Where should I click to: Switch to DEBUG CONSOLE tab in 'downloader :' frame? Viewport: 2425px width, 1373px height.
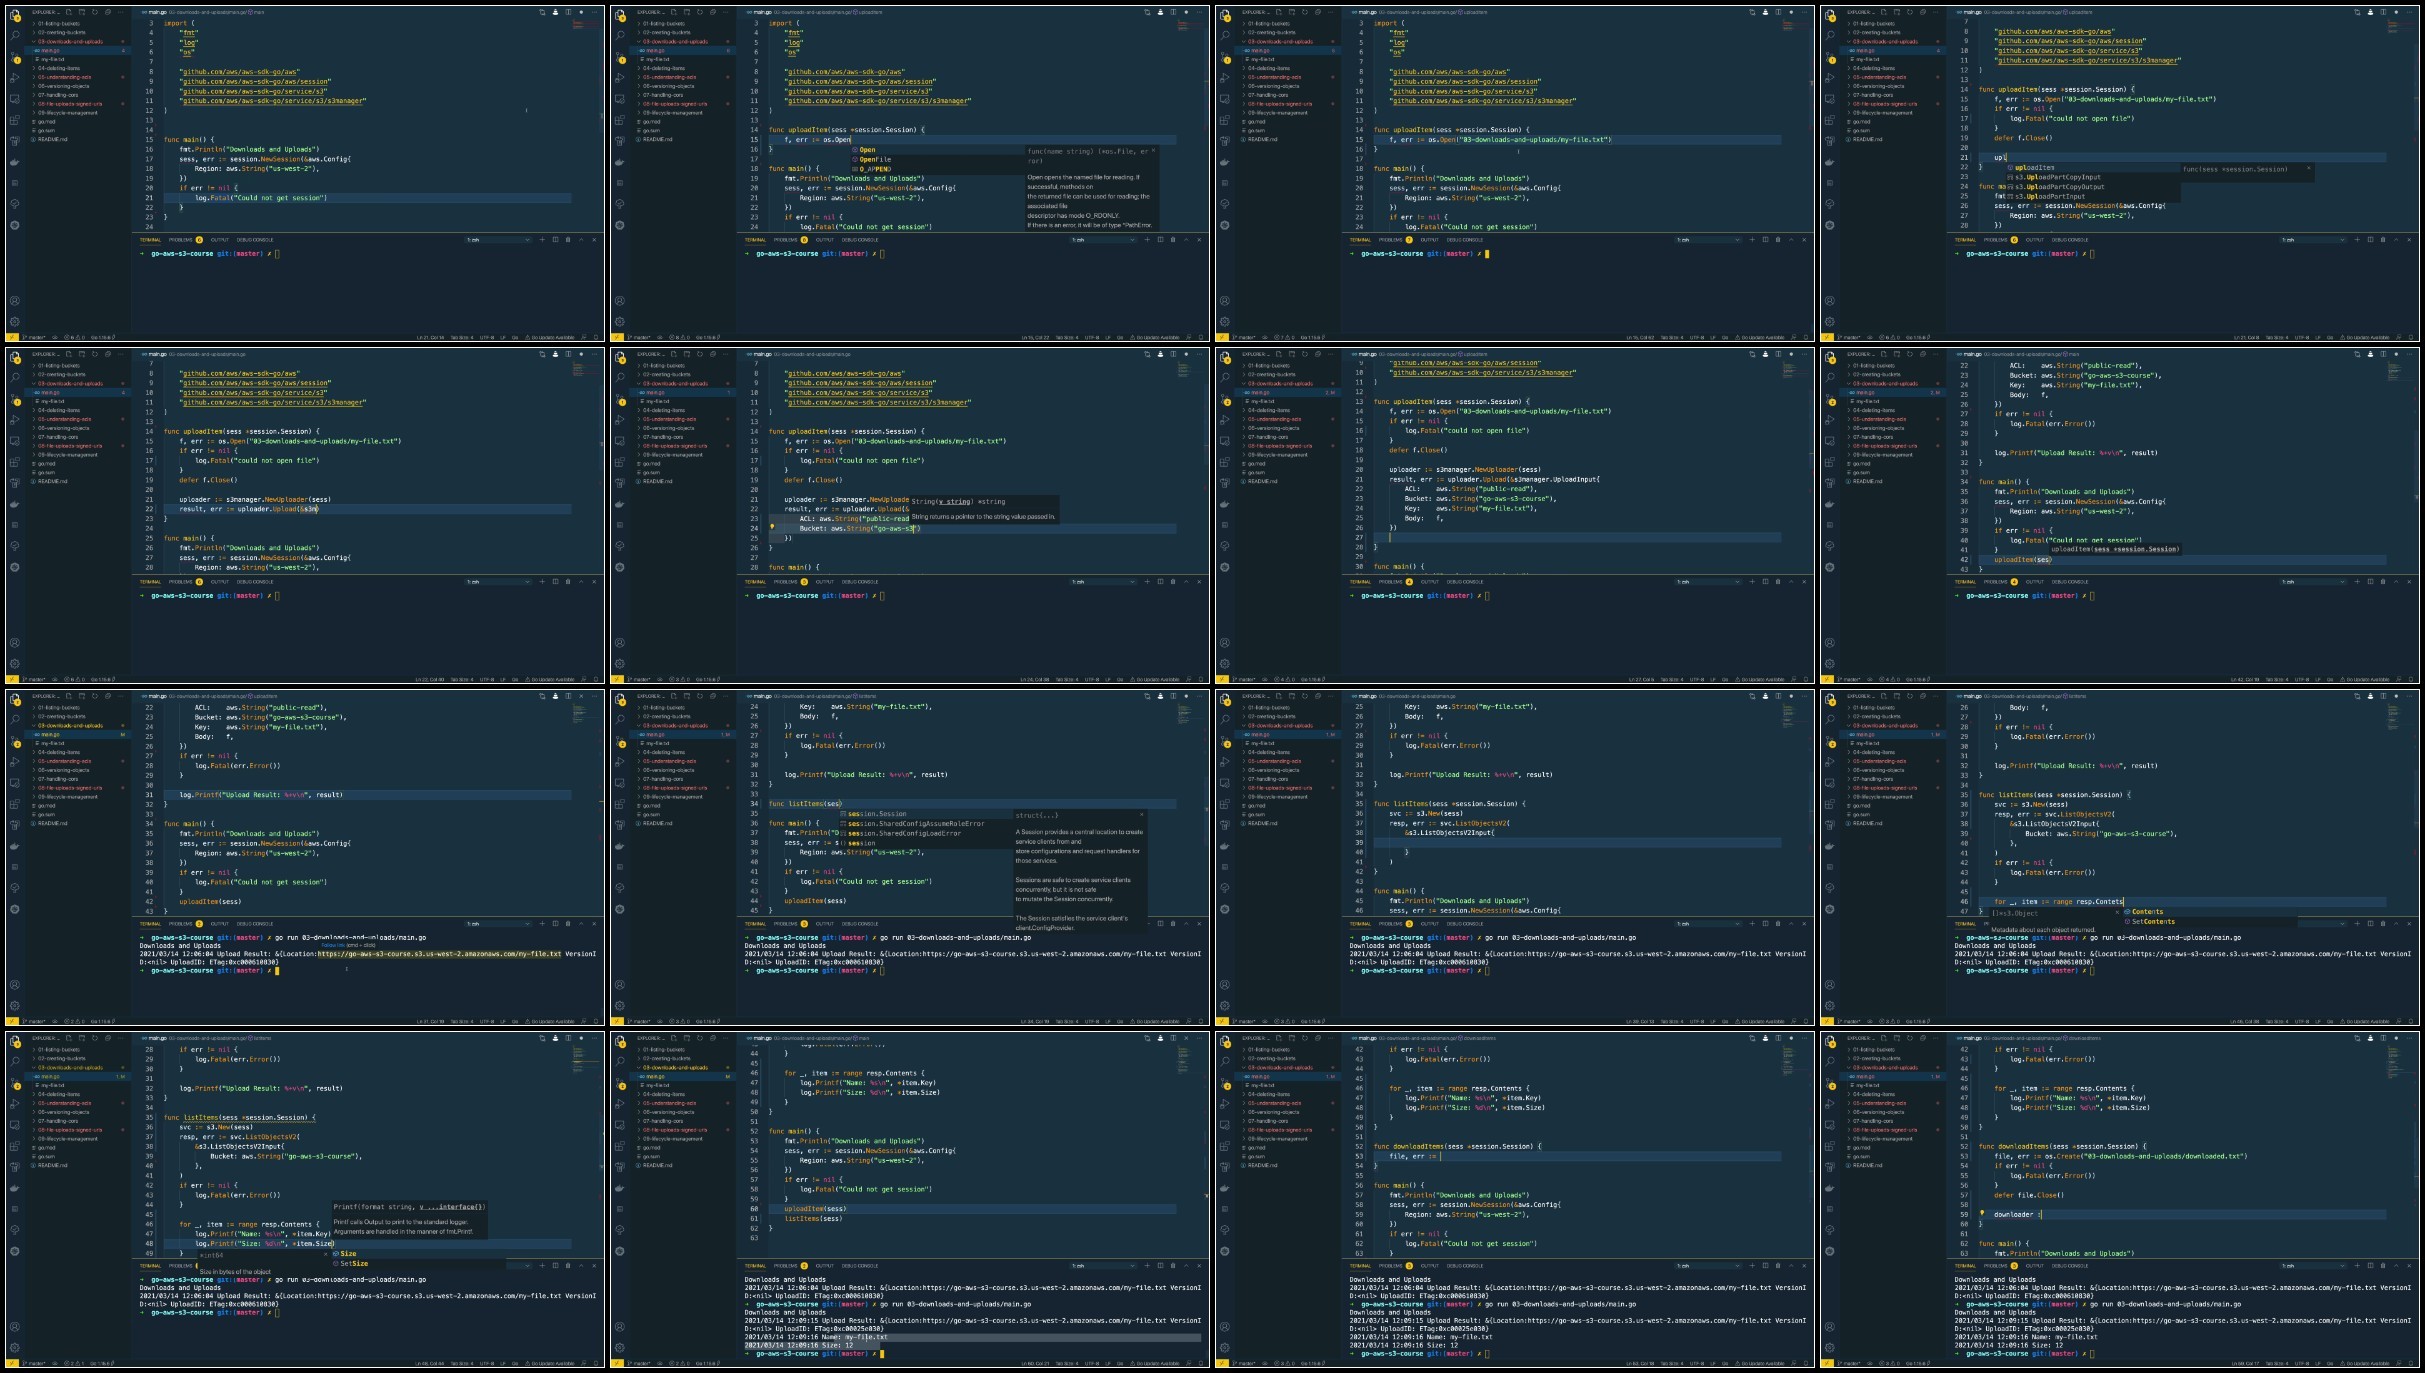pos(2070,1266)
